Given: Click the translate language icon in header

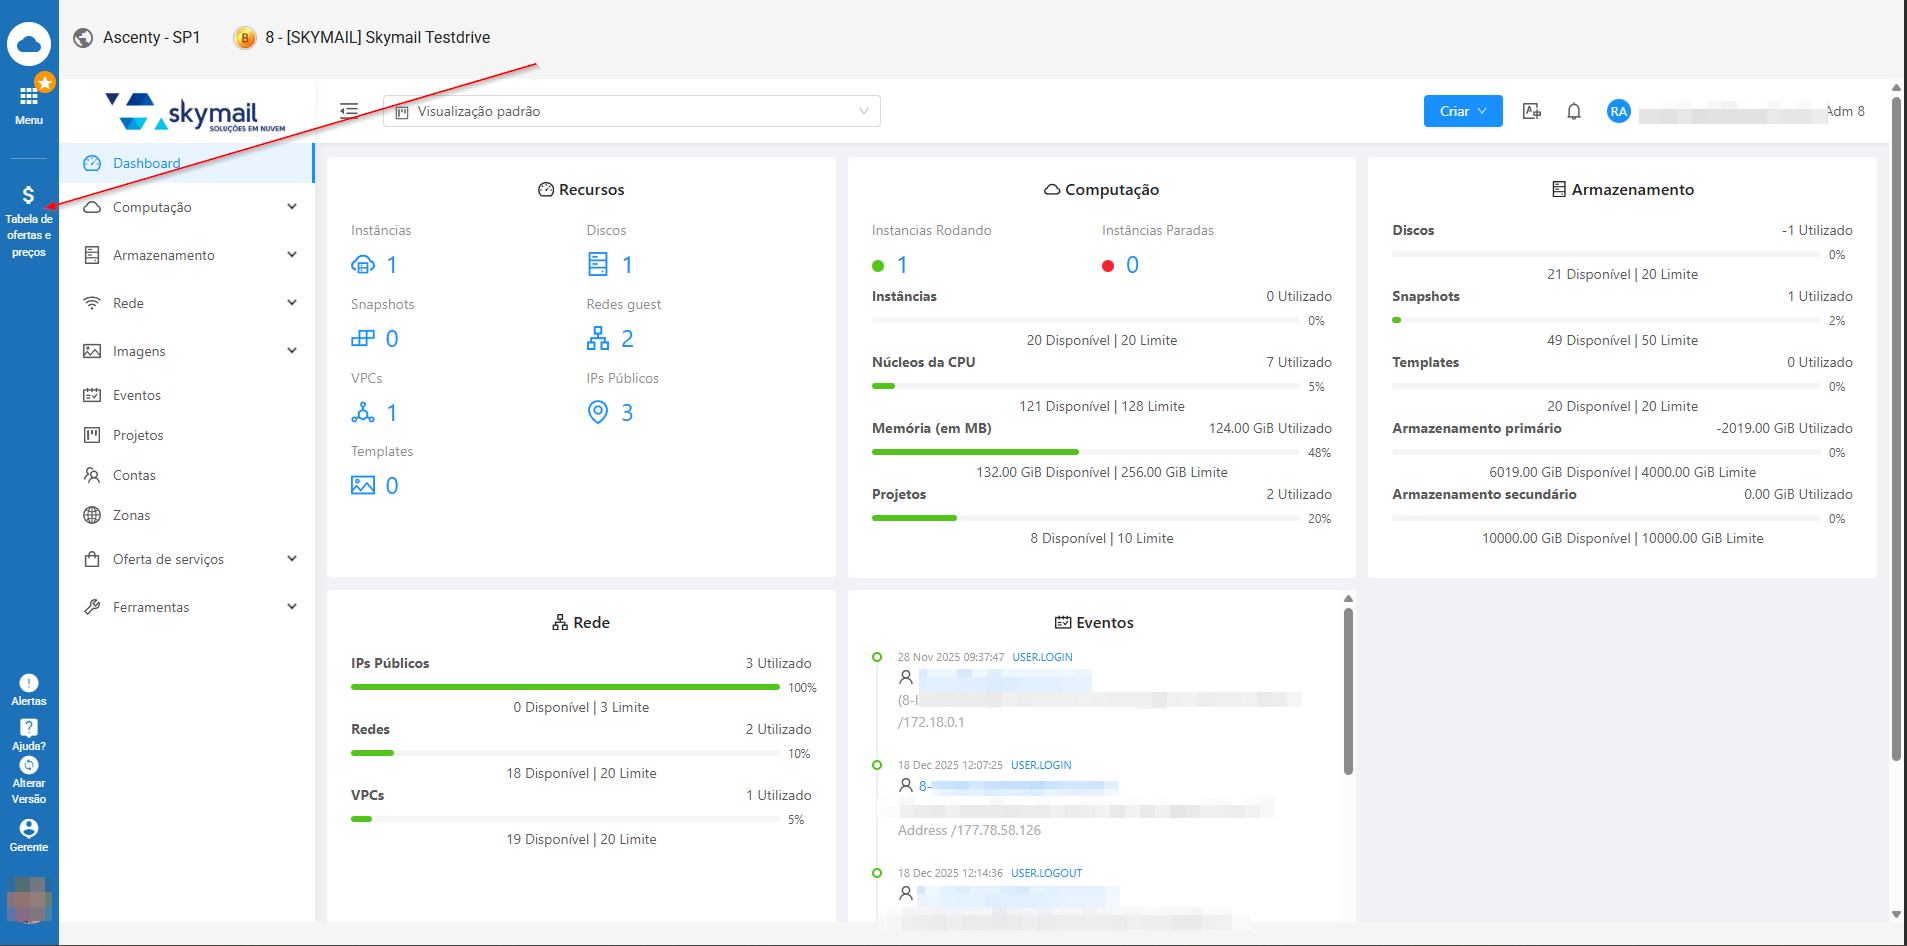Looking at the screenshot, I should tap(1531, 111).
